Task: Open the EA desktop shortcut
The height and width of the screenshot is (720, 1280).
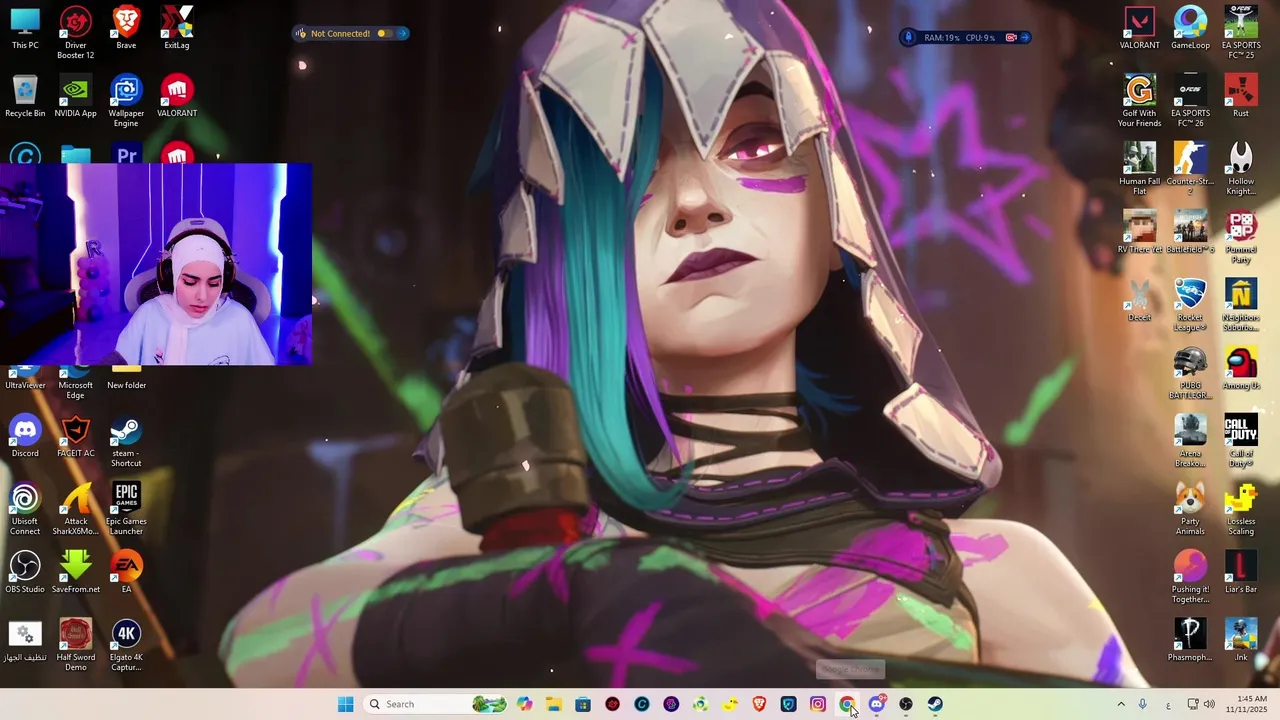Action: click(x=126, y=572)
